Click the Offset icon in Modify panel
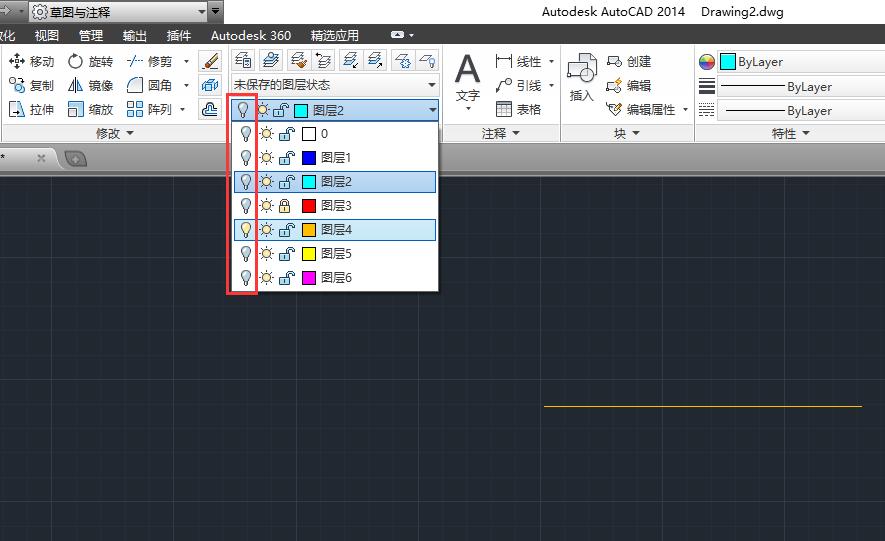Image resolution: width=885 pixels, height=541 pixels. (210, 109)
